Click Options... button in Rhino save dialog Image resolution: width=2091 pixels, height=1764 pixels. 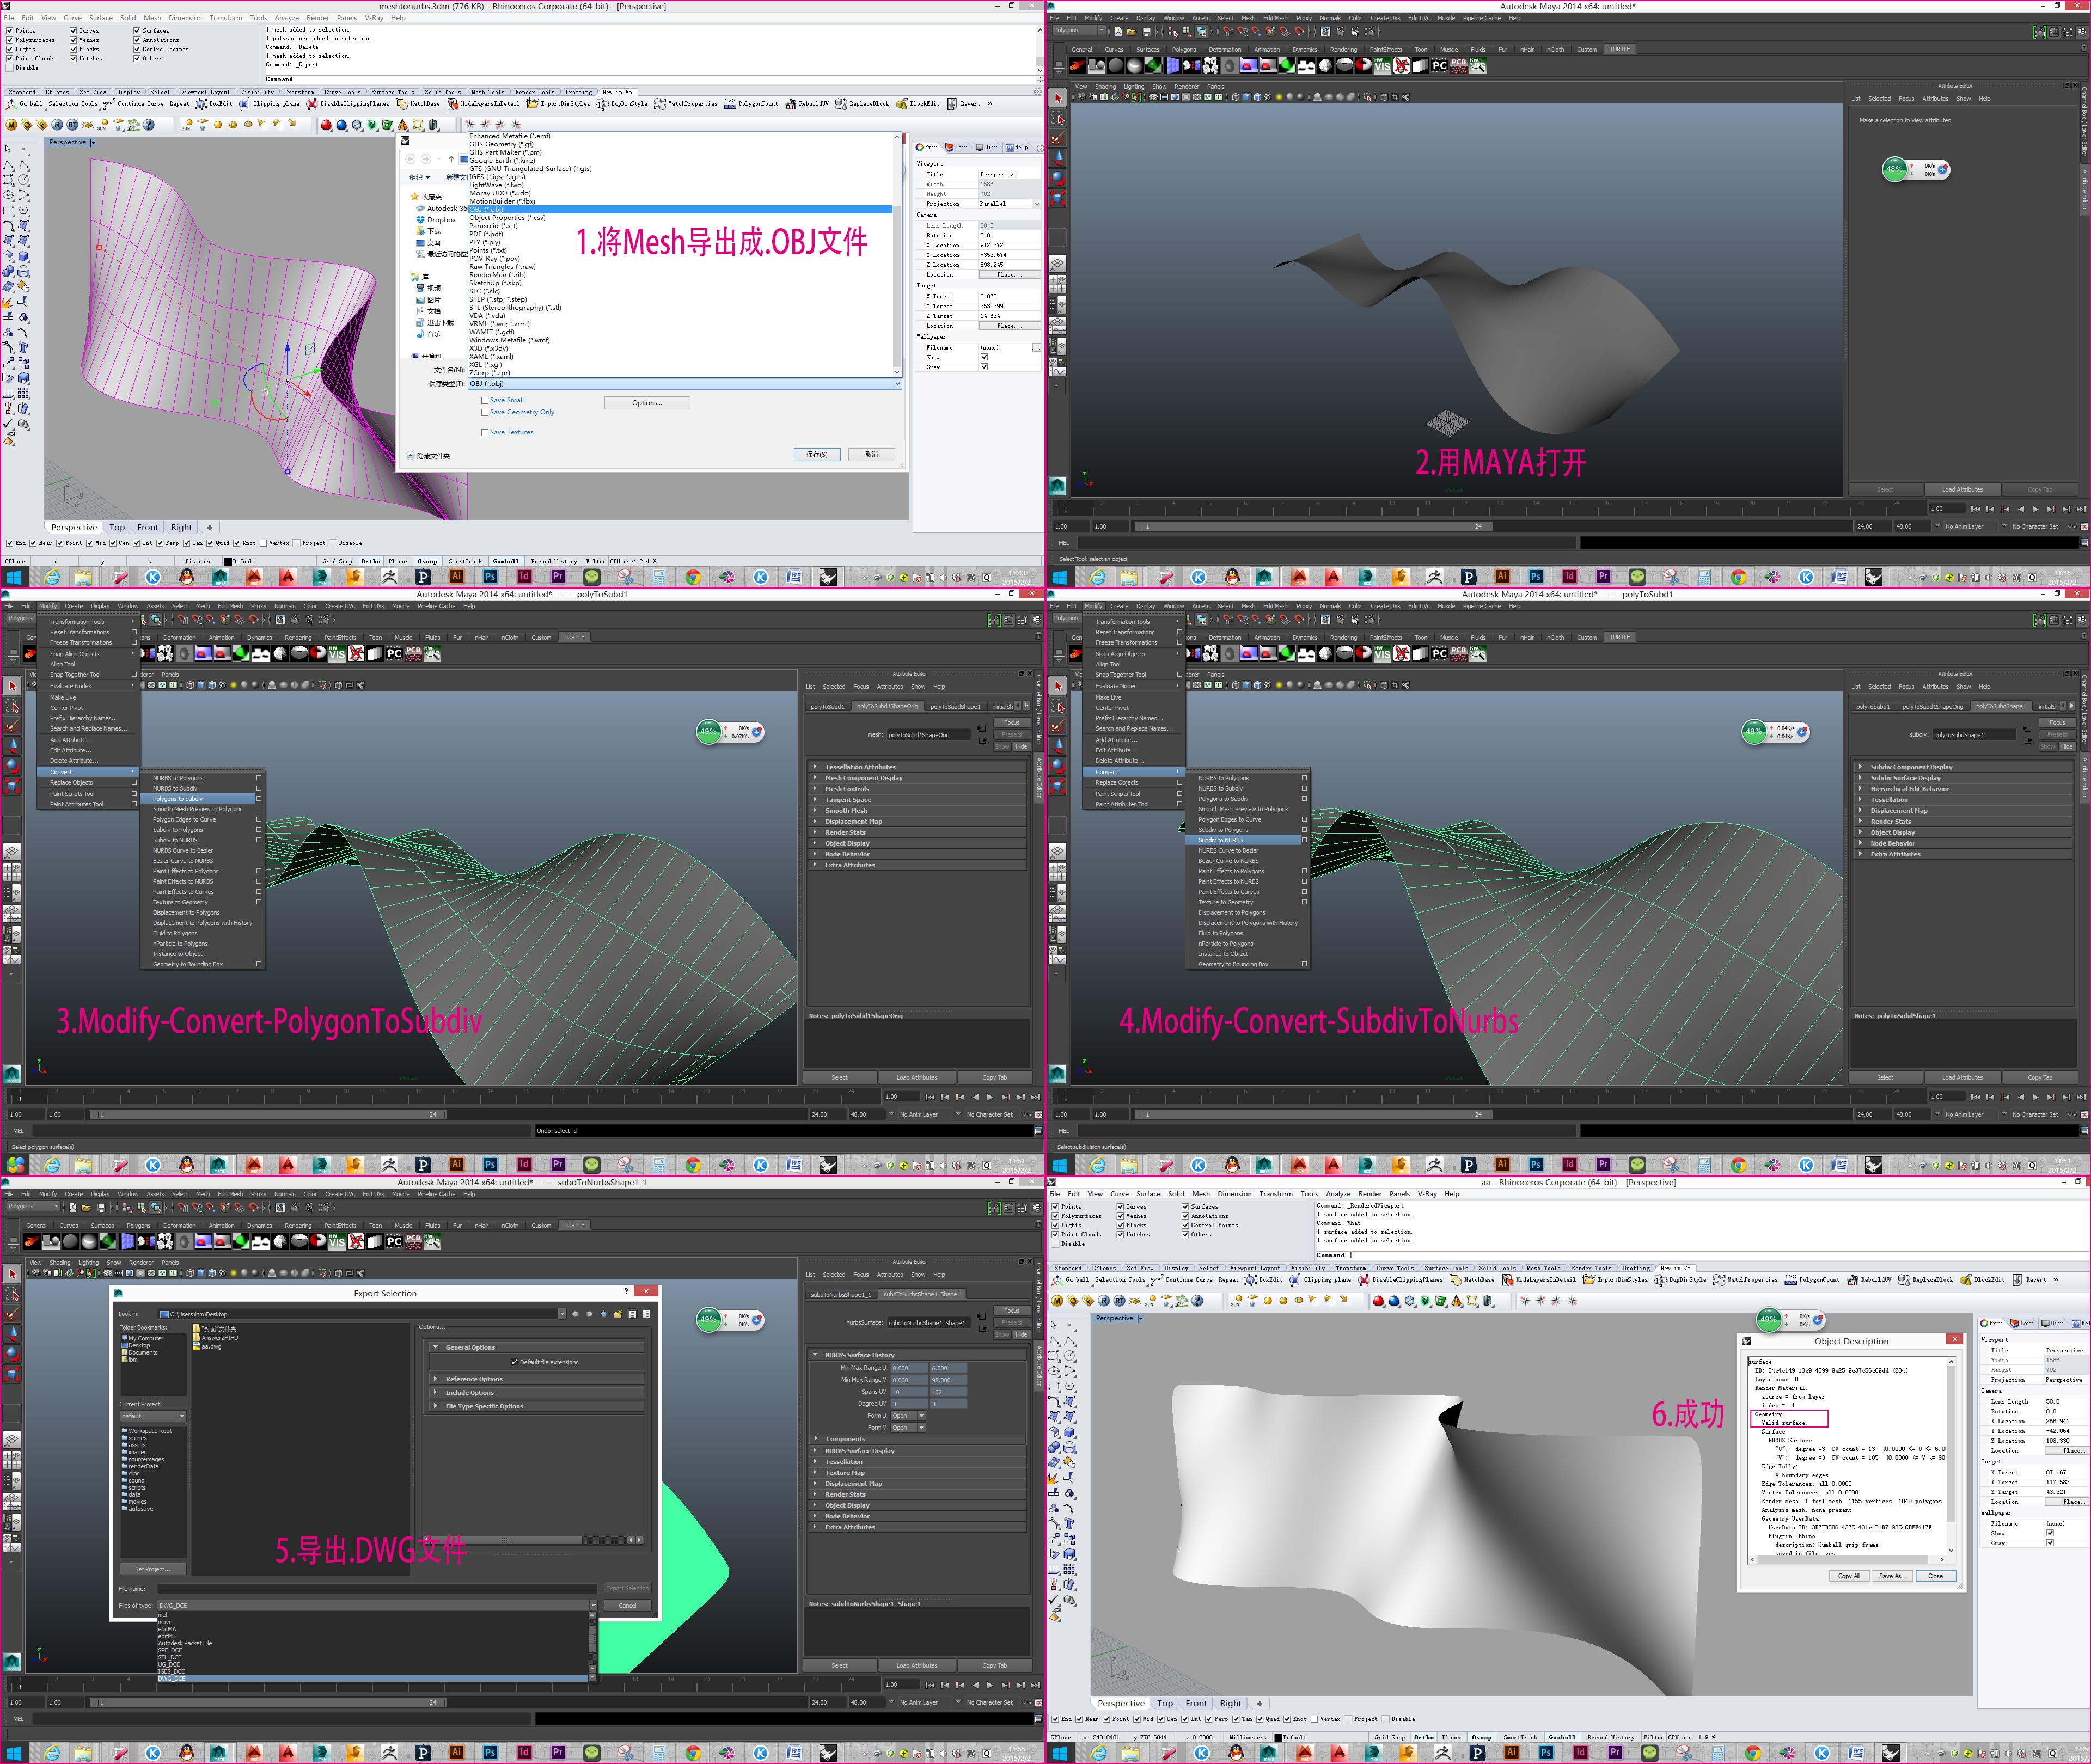(647, 403)
